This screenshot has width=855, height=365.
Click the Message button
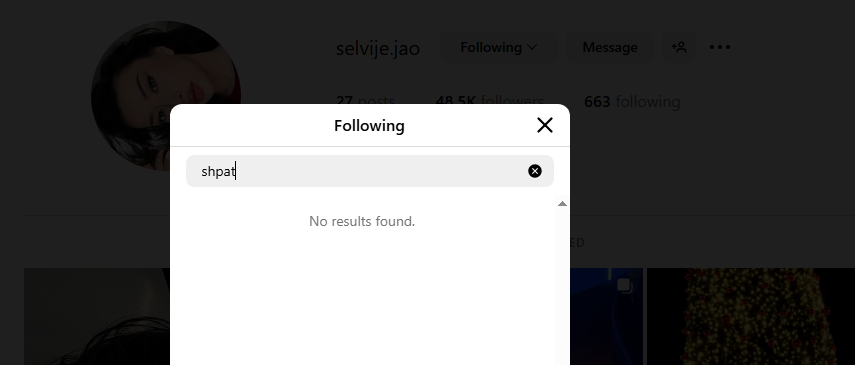(610, 47)
